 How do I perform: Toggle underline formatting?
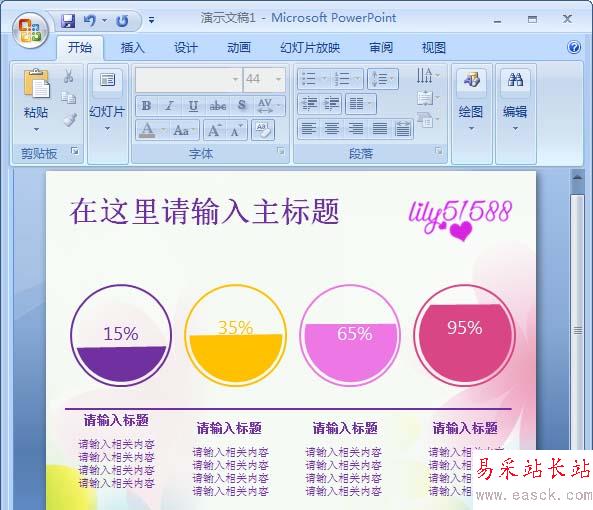pyautogui.click(x=193, y=105)
